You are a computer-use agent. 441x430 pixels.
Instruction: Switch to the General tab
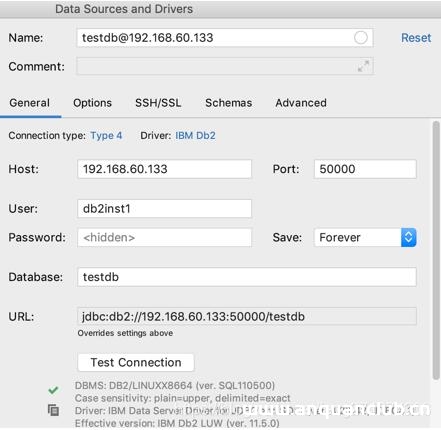pos(30,103)
